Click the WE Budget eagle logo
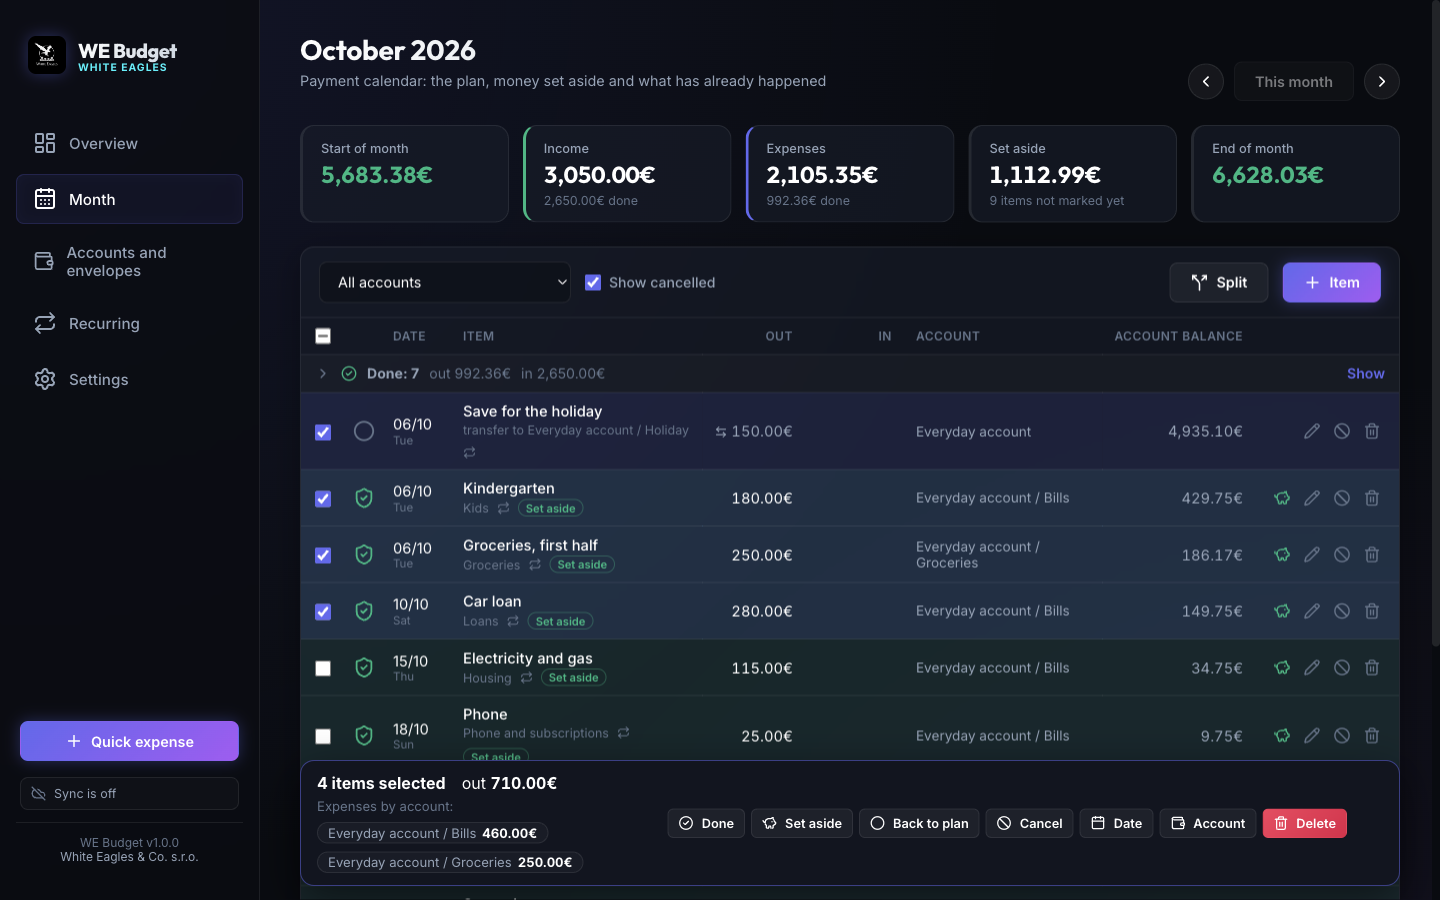 click(47, 55)
